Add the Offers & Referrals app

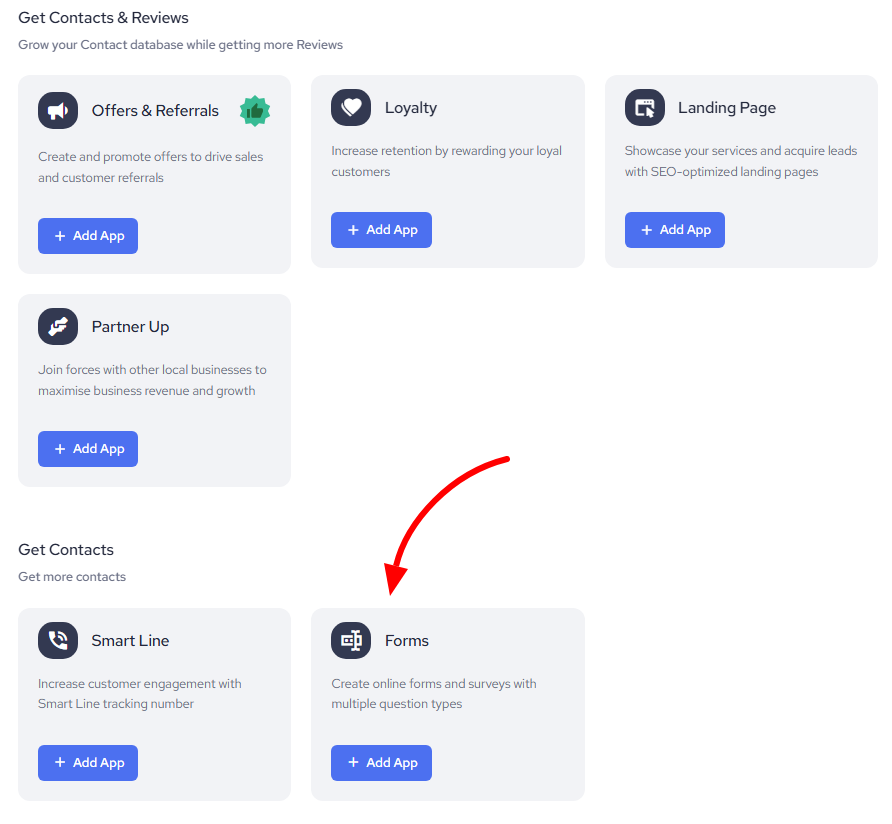click(x=88, y=236)
